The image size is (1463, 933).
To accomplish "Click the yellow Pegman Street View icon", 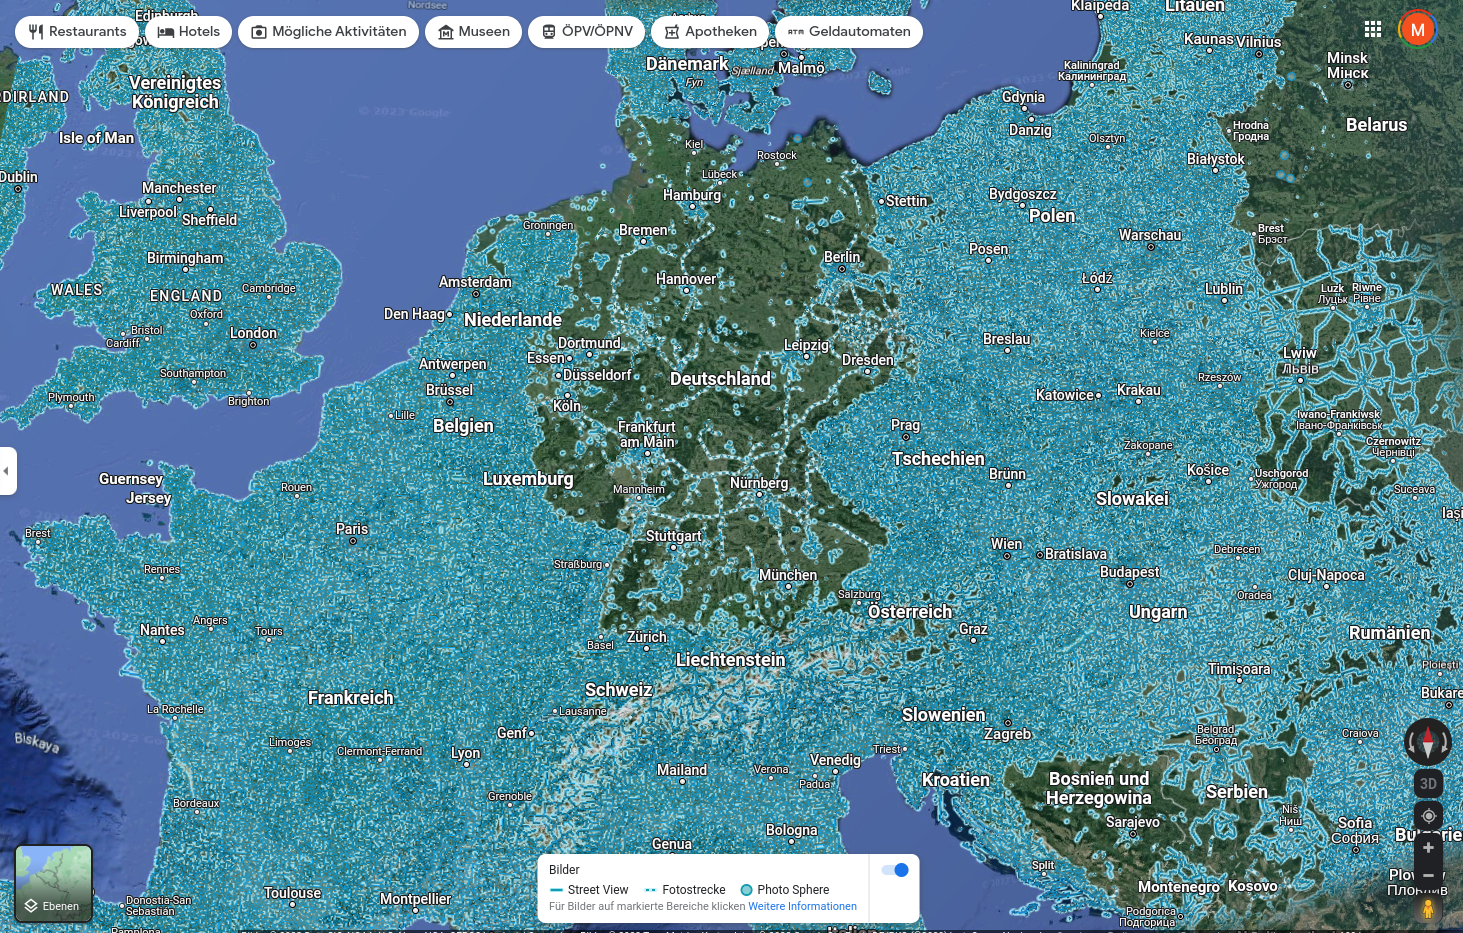I will pyautogui.click(x=1428, y=908).
